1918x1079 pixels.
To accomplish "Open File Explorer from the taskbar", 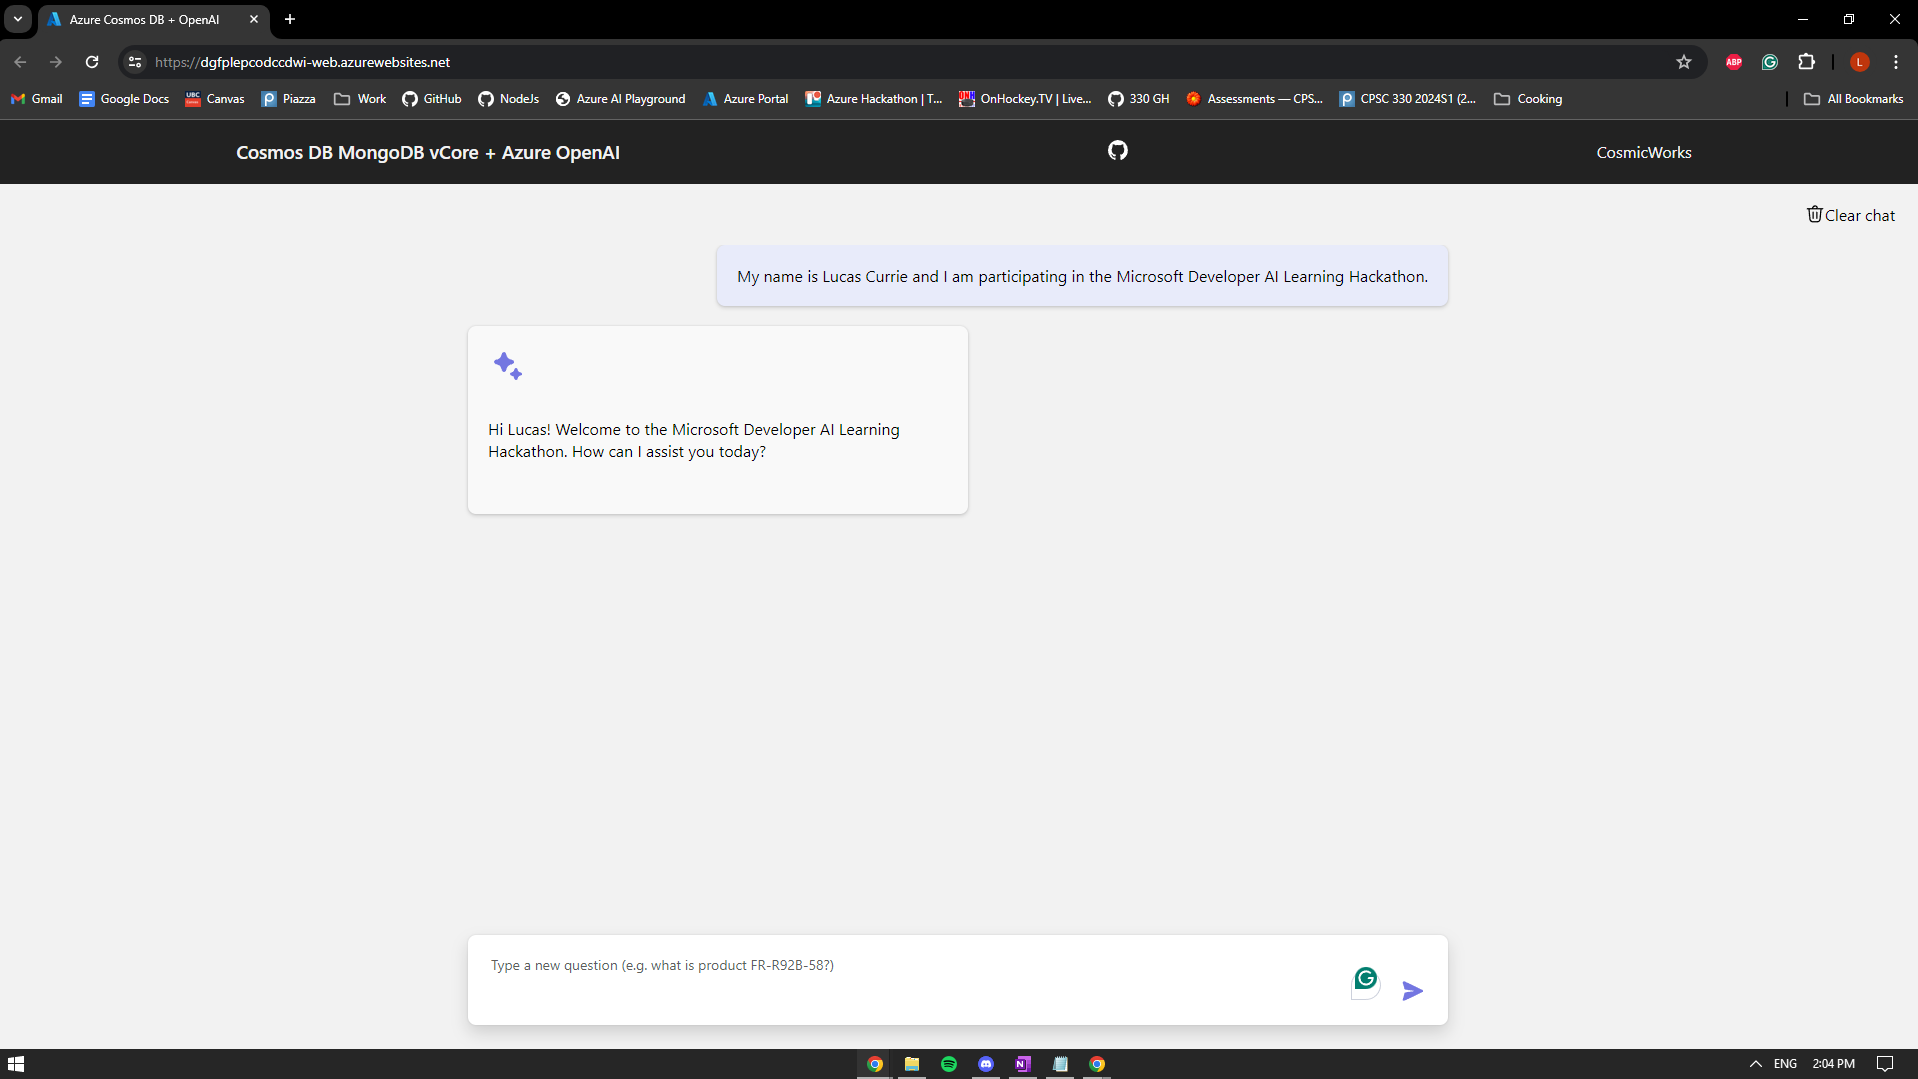I will tap(912, 1064).
